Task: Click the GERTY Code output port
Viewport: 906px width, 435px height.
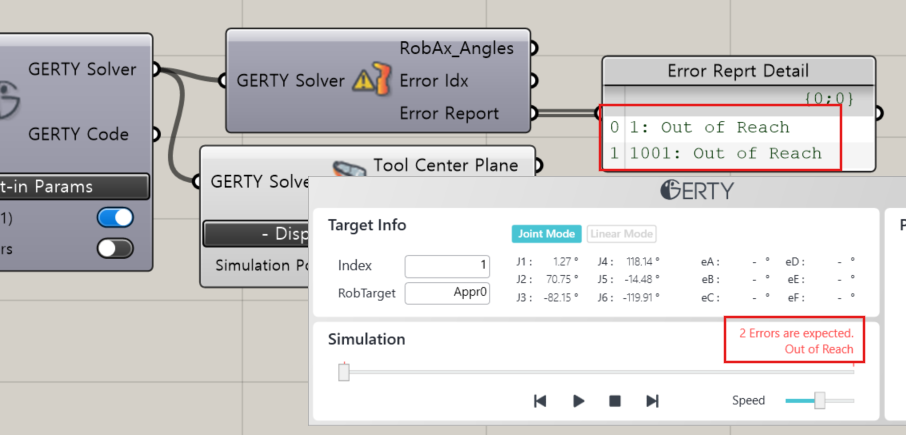Action: click(155, 135)
